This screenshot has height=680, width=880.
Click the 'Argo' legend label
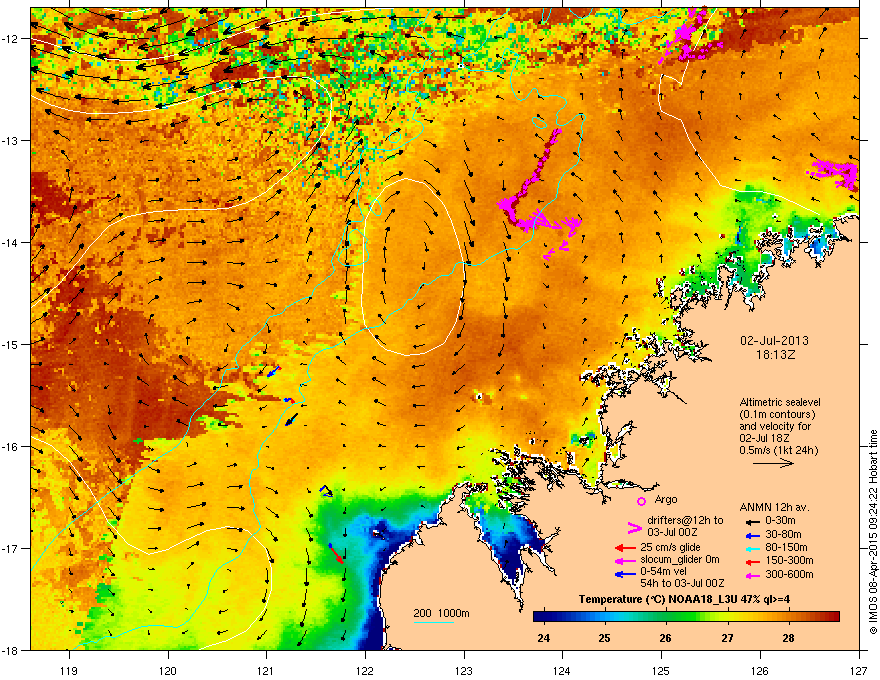pyautogui.click(x=666, y=499)
